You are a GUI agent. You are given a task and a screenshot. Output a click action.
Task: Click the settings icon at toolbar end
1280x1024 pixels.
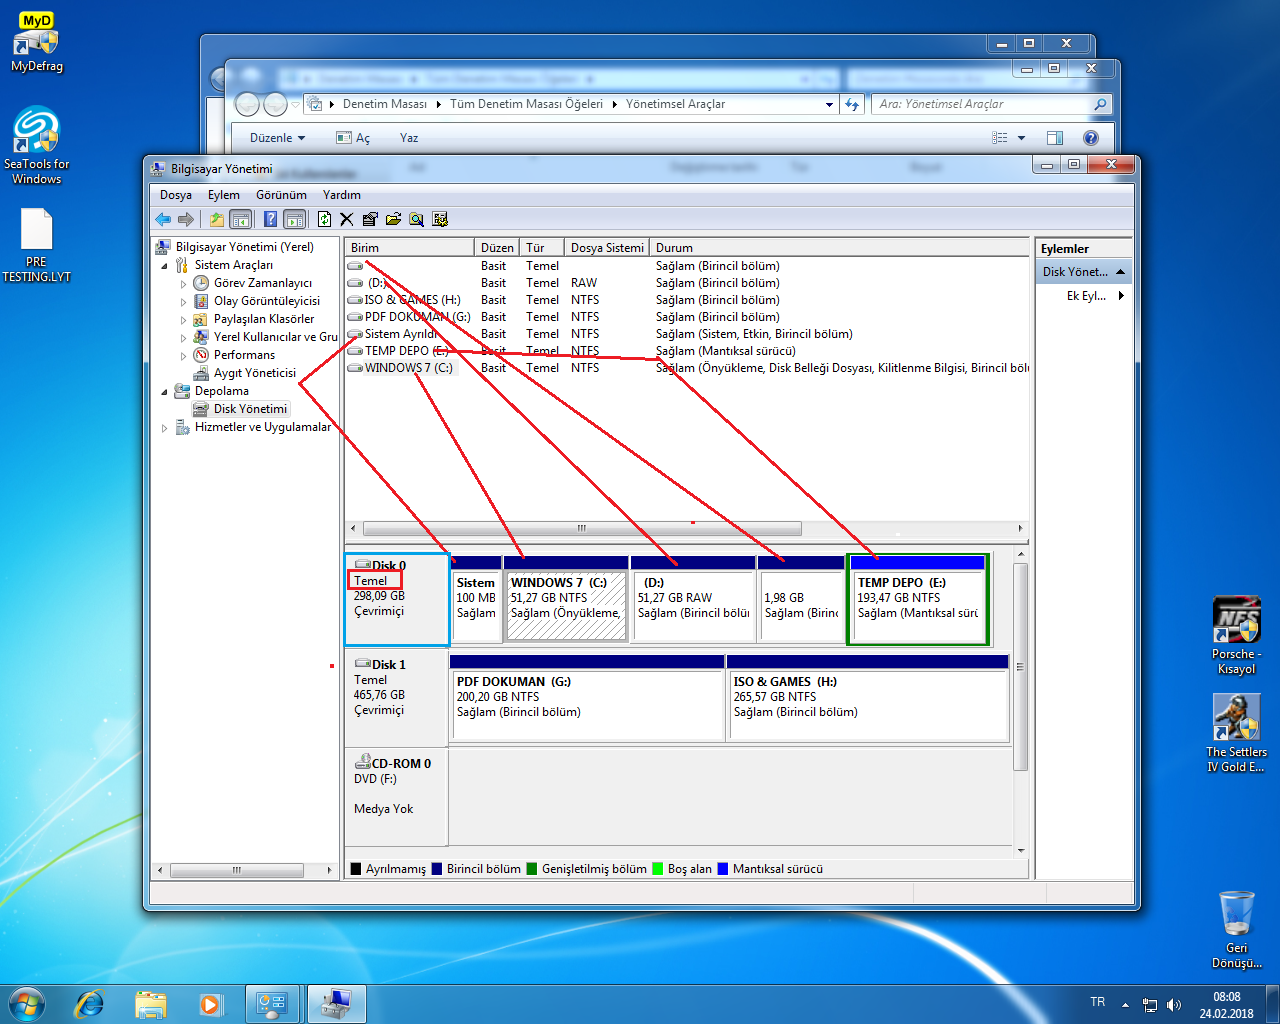[x=440, y=219]
